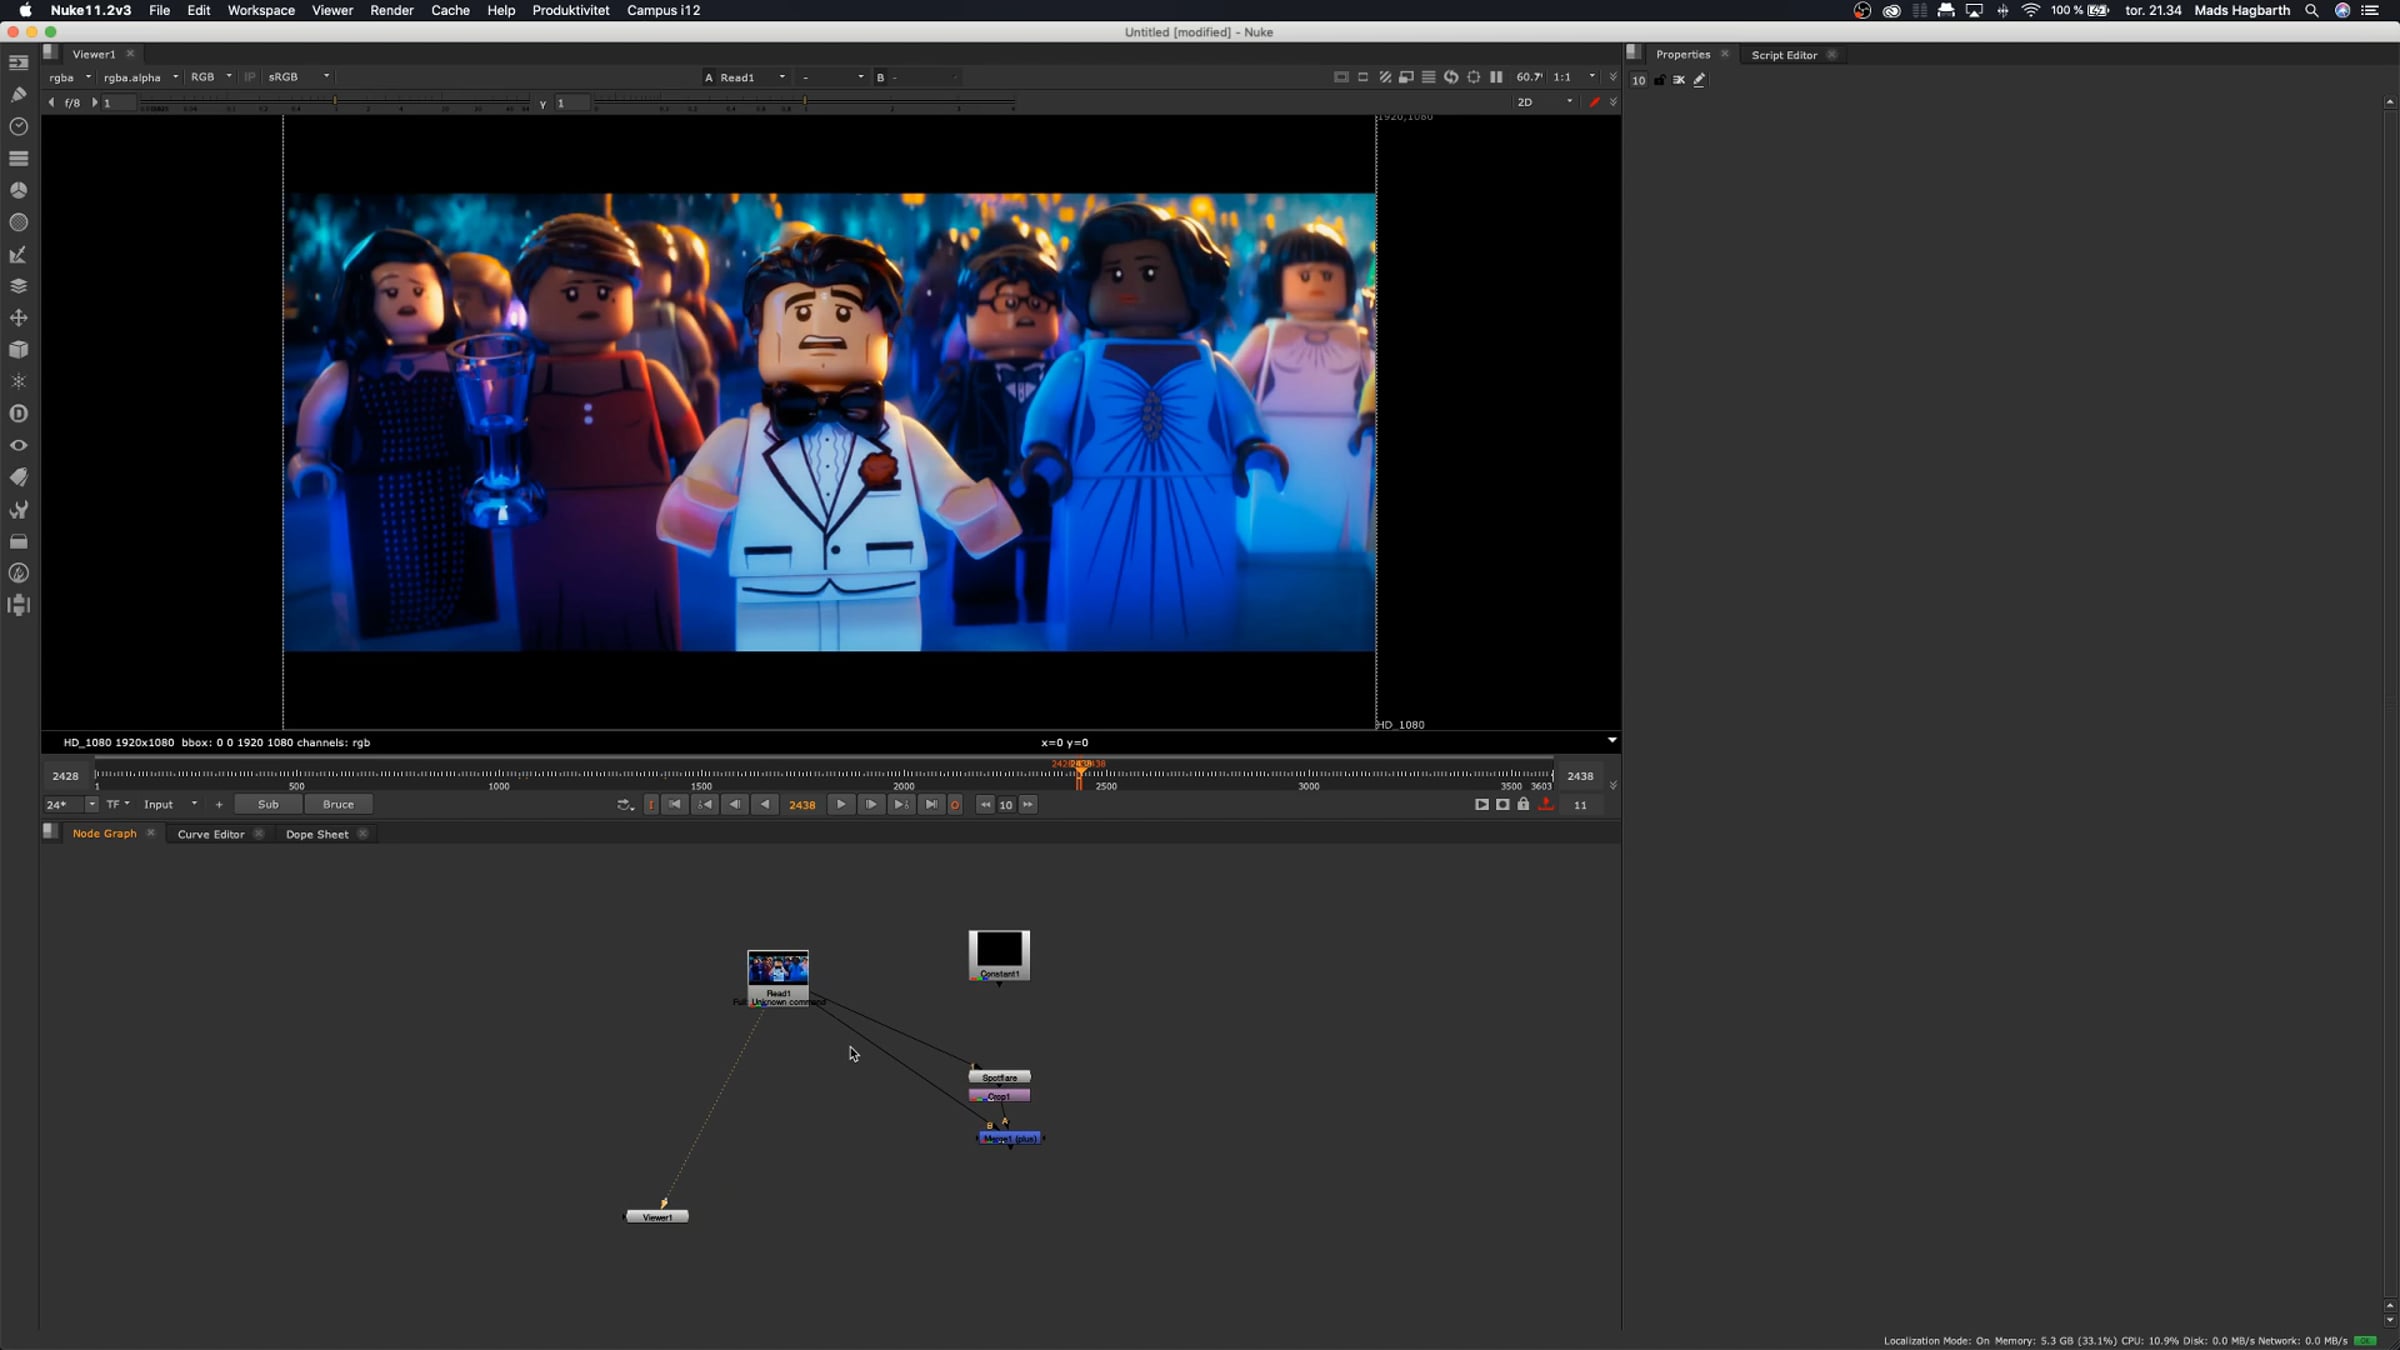Image resolution: width=2400 pixels, height=1350 pixels.
Task: Open the Transform nodes menu
Action: pyautogui.click(x=18, y=318)
